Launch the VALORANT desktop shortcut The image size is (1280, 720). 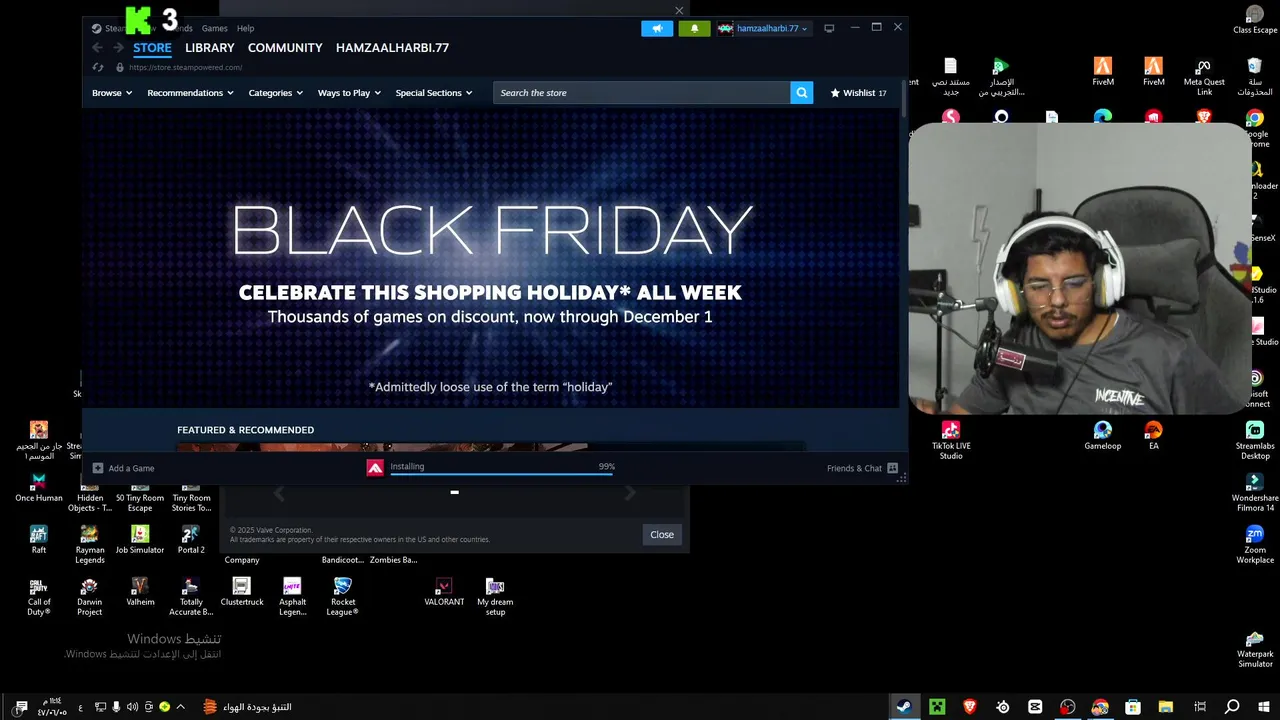click(x=444, y=592)
